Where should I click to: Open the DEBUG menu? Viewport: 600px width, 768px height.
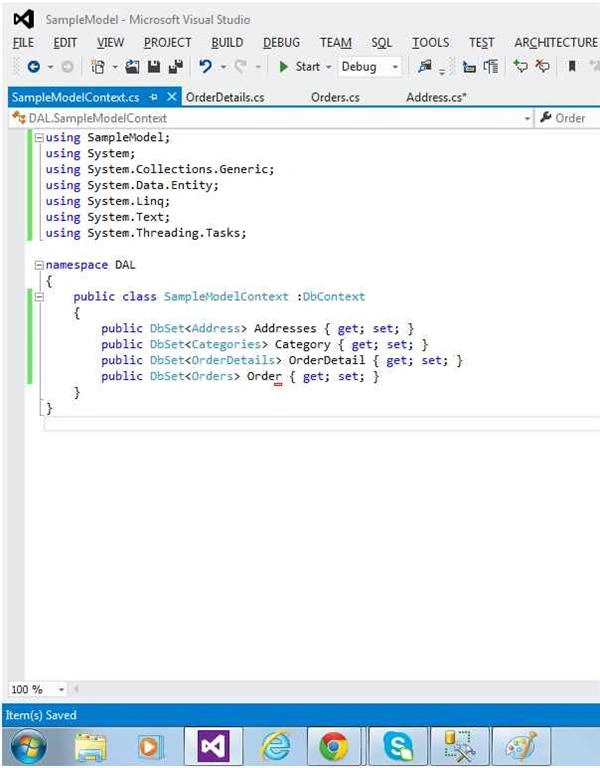click(x=282, y=43)
